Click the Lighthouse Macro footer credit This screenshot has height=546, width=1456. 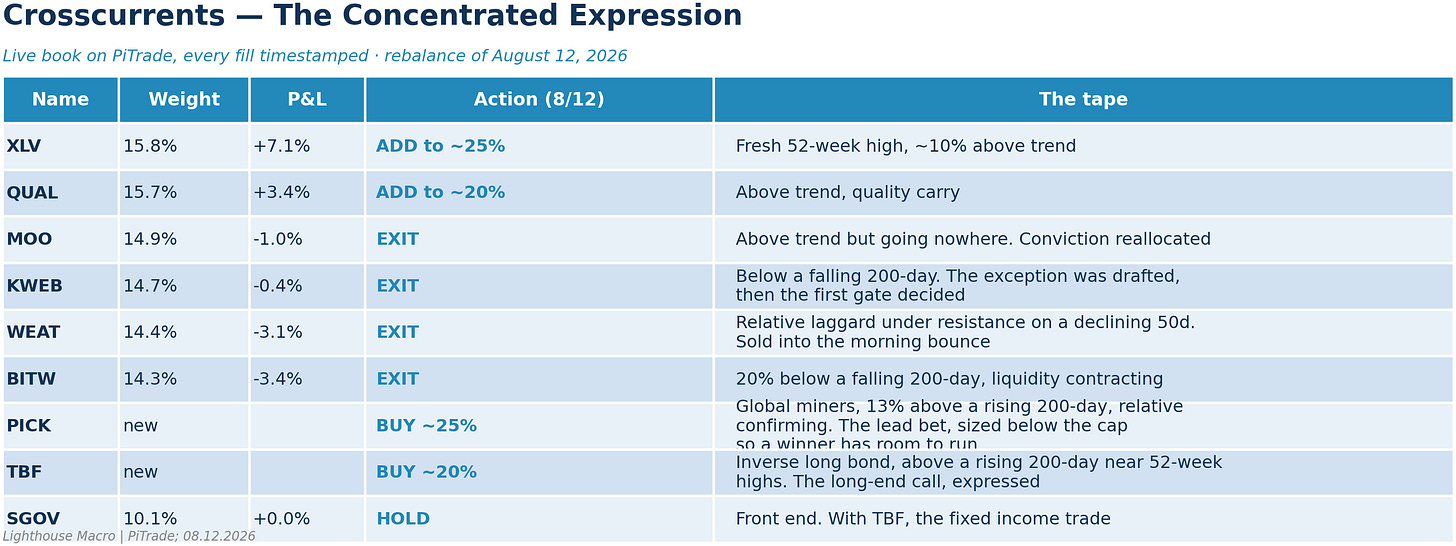[x=129, y=537]
